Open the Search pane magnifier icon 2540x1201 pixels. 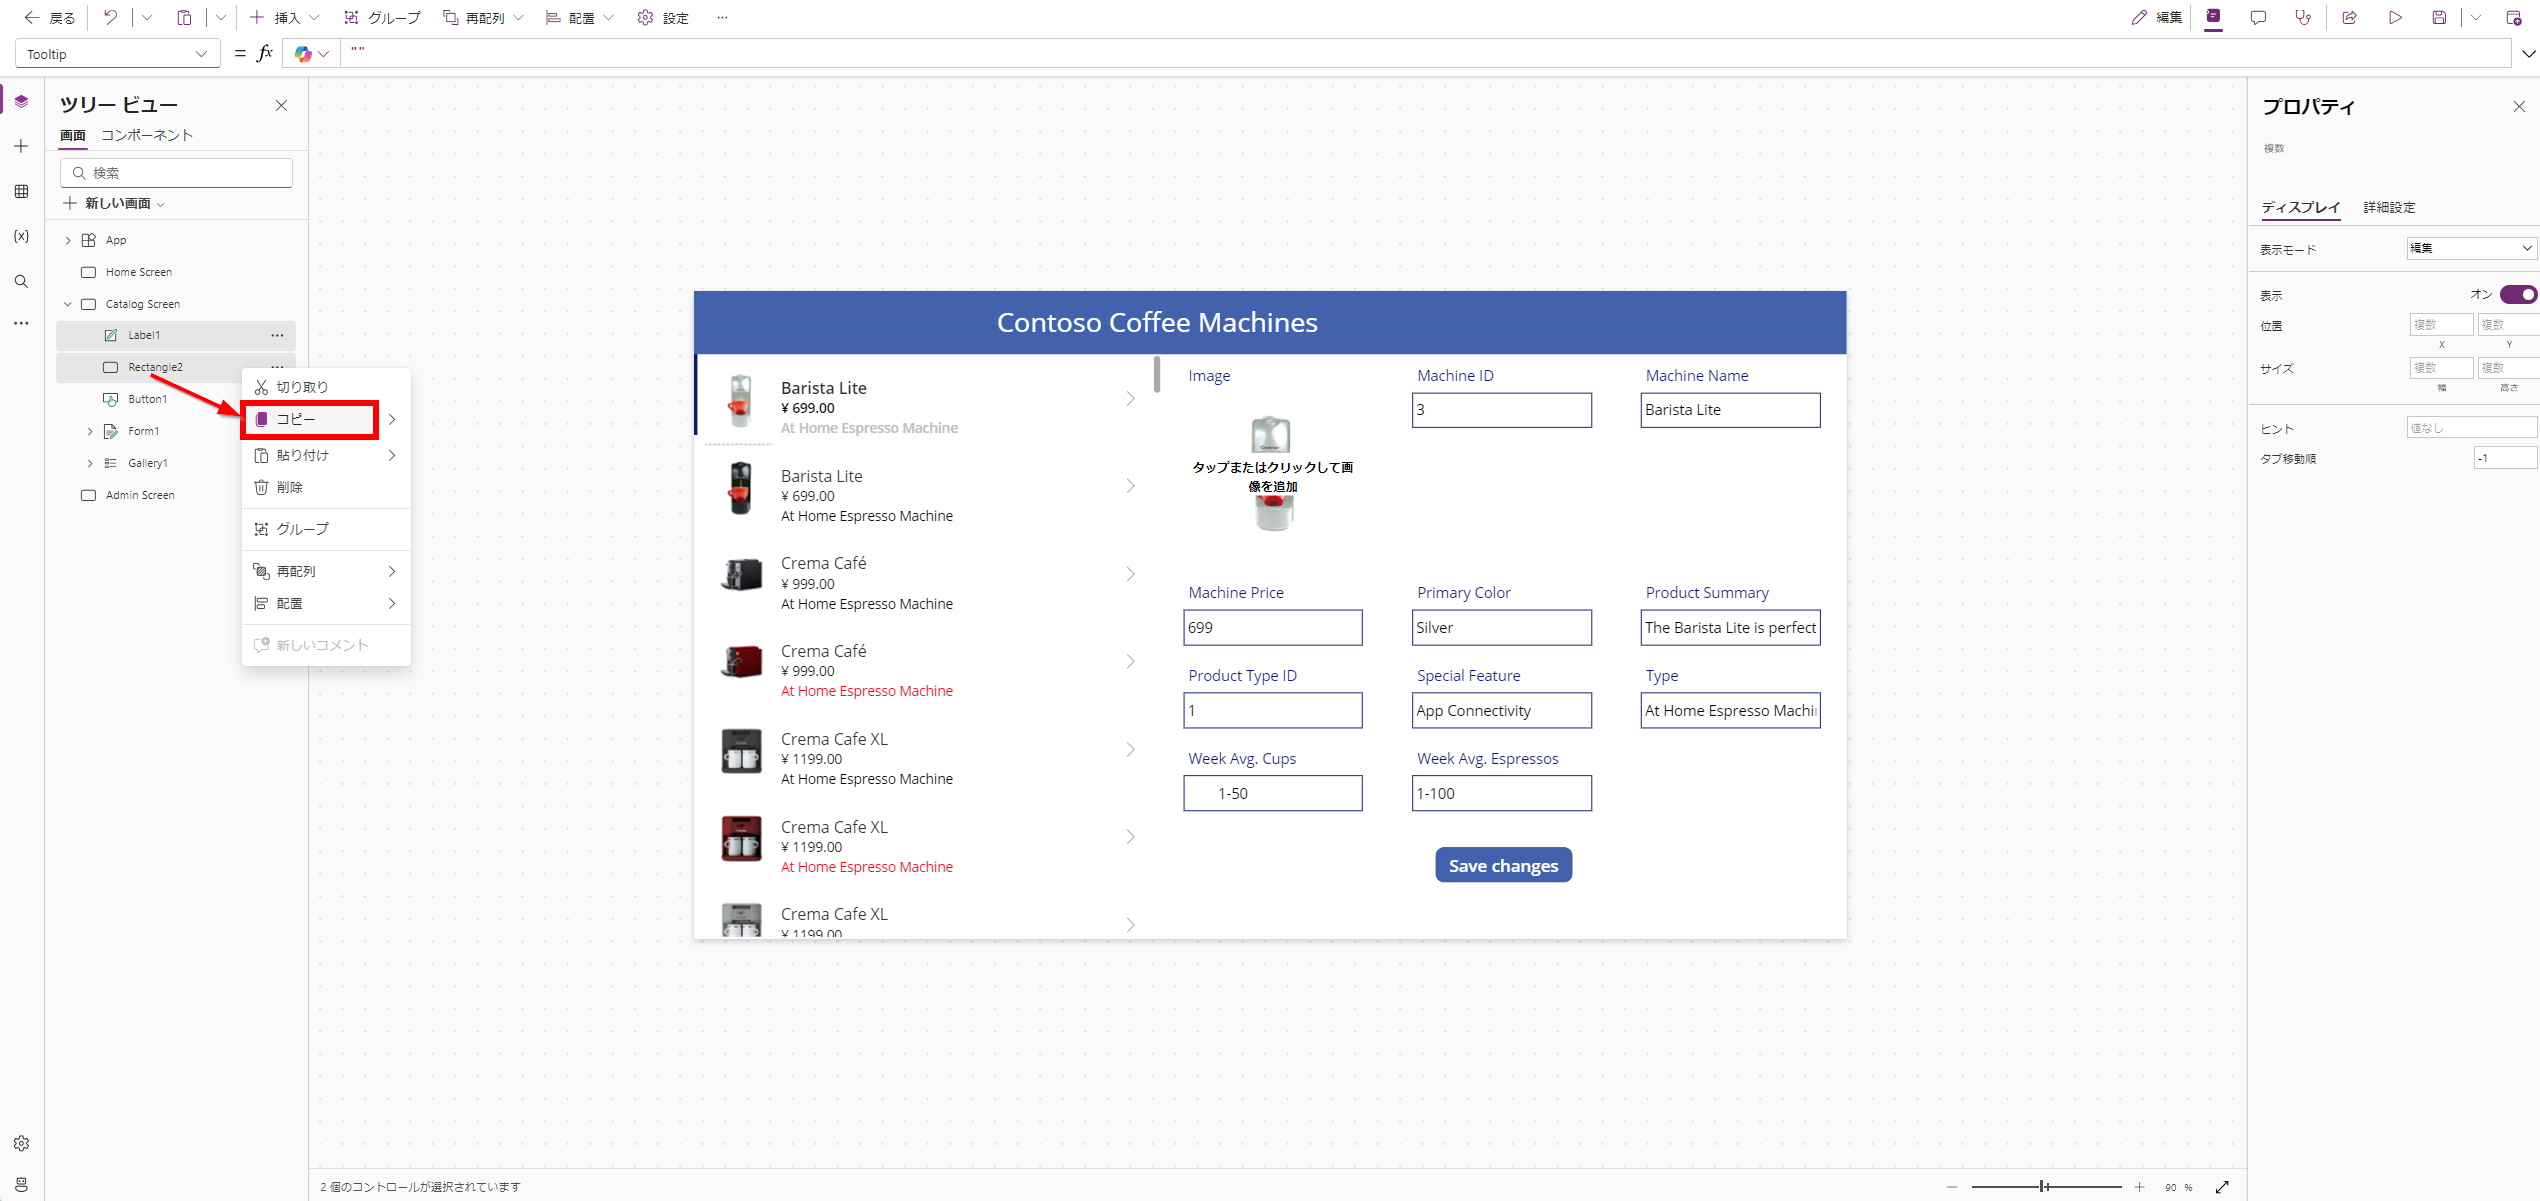coord(21,281)
